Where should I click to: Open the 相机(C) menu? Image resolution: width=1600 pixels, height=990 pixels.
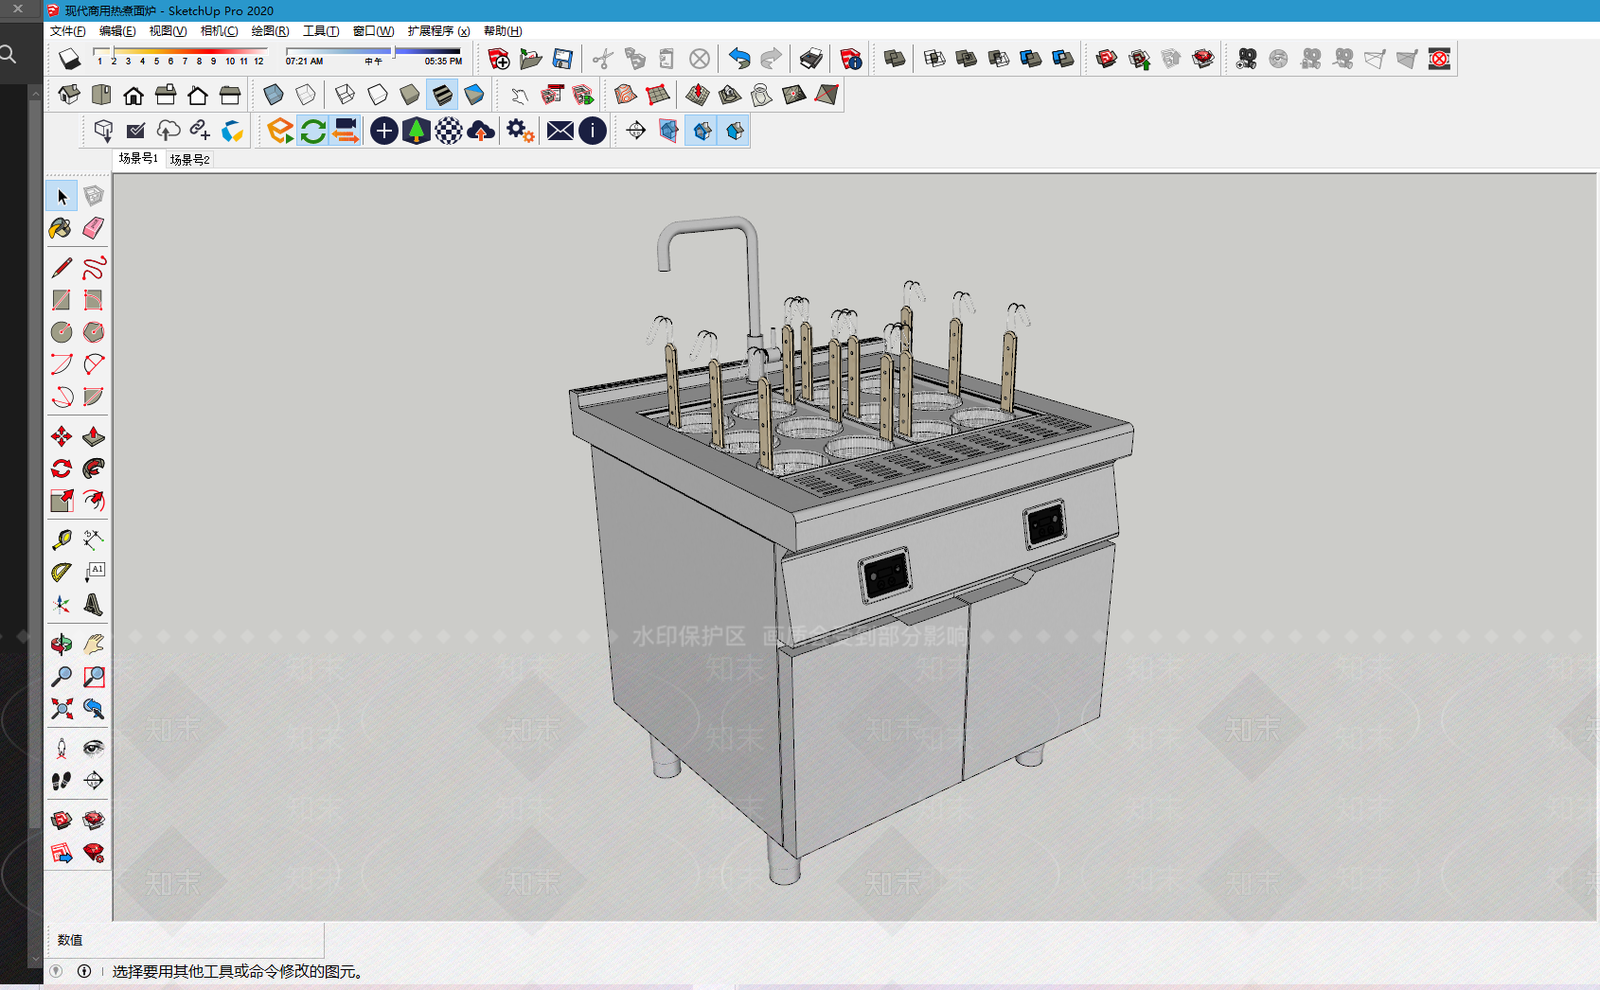219,31
